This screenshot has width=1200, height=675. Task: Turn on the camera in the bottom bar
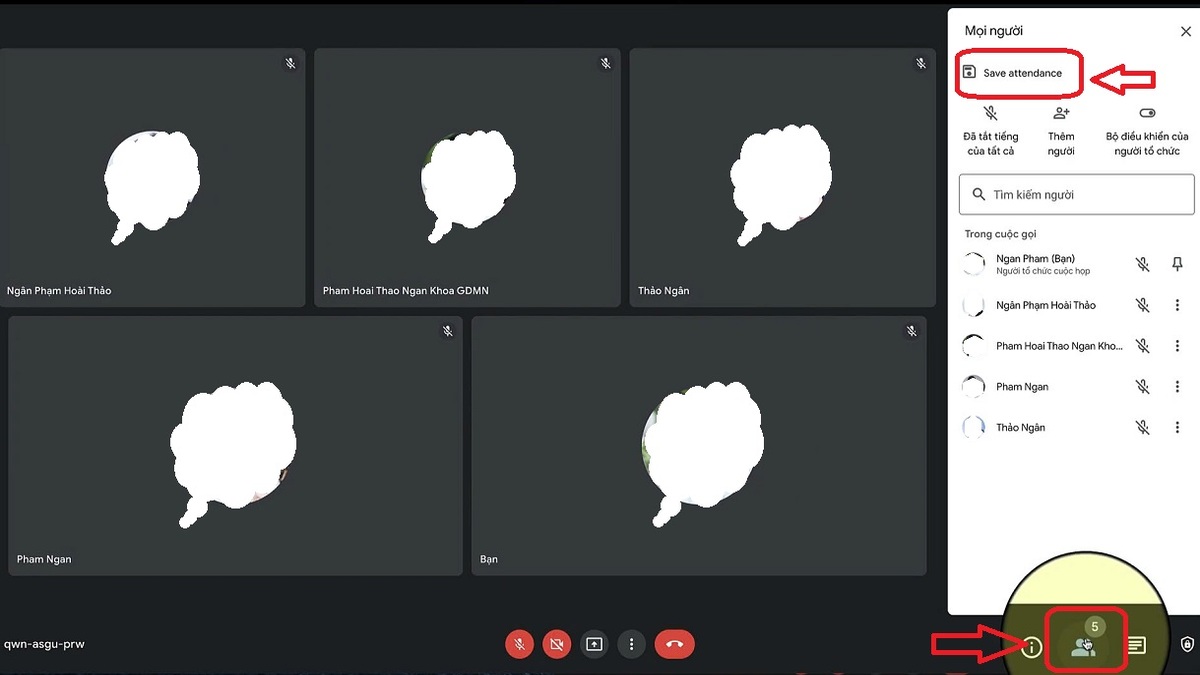556,644
